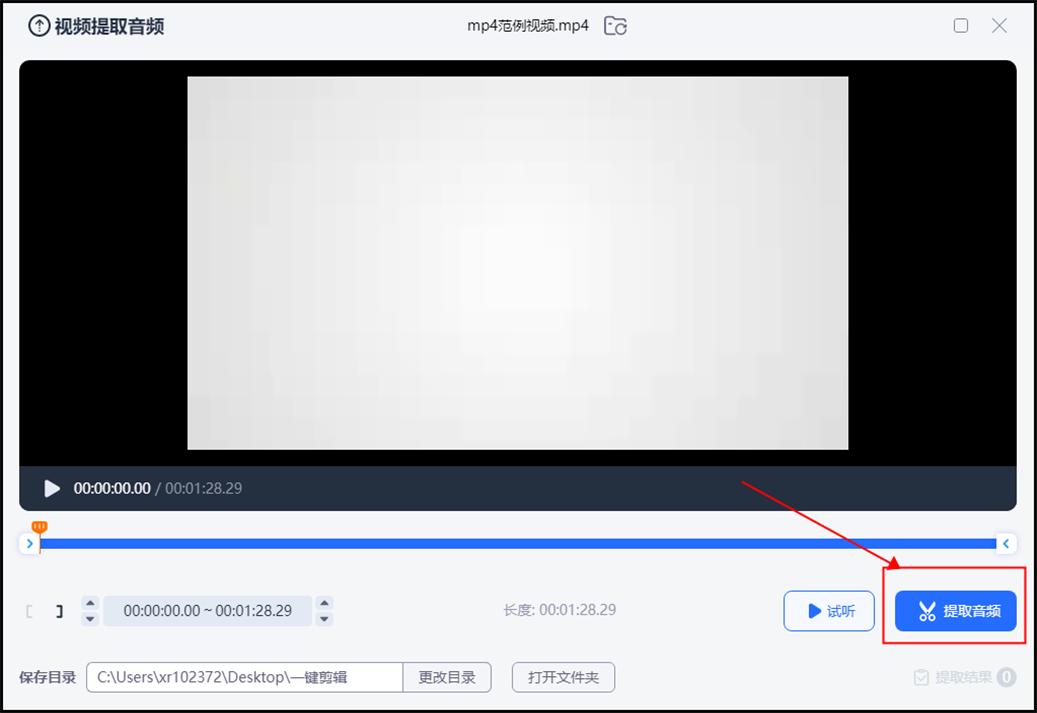This screenshot has height=713, width=1037.
Task: Click the up arrow stepper beside the start bracket
Action: point(89,602)
